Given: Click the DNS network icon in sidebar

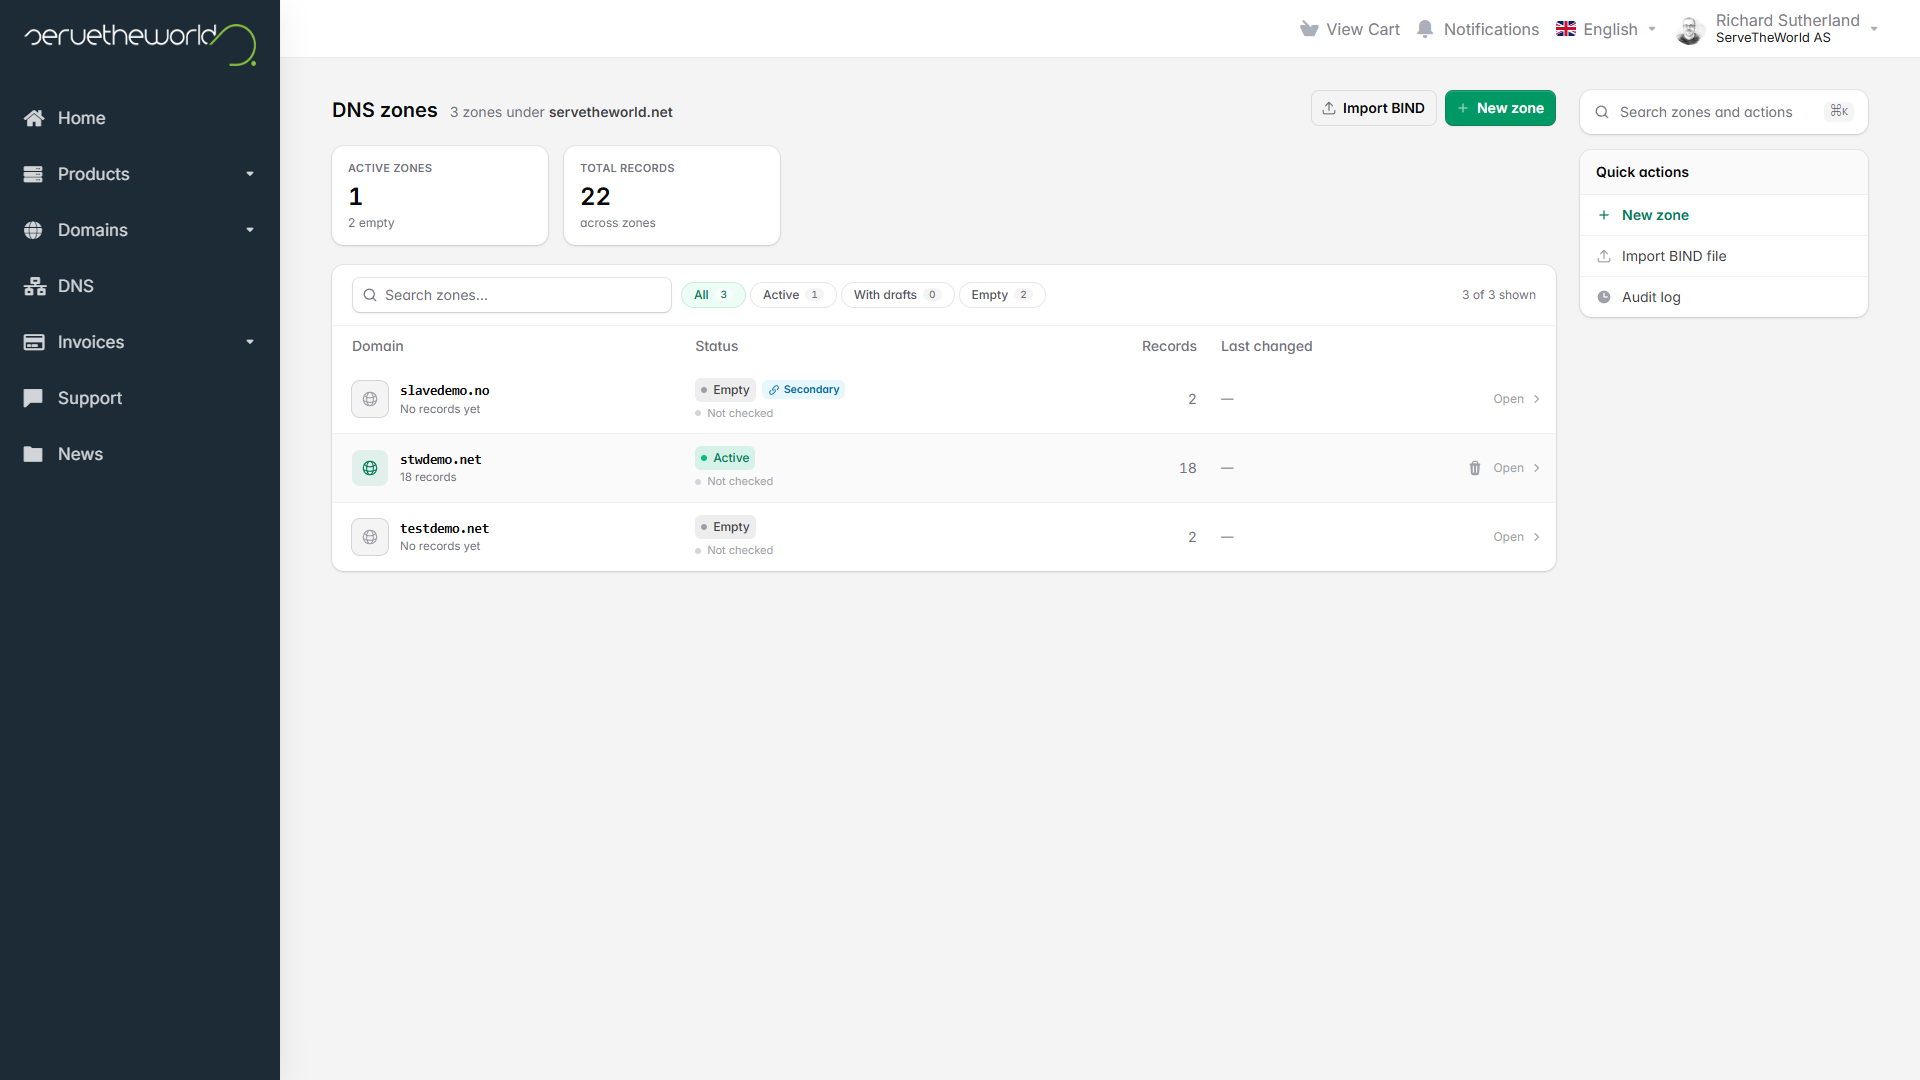Looking at the screenshot, I should (x=35, y=286).
